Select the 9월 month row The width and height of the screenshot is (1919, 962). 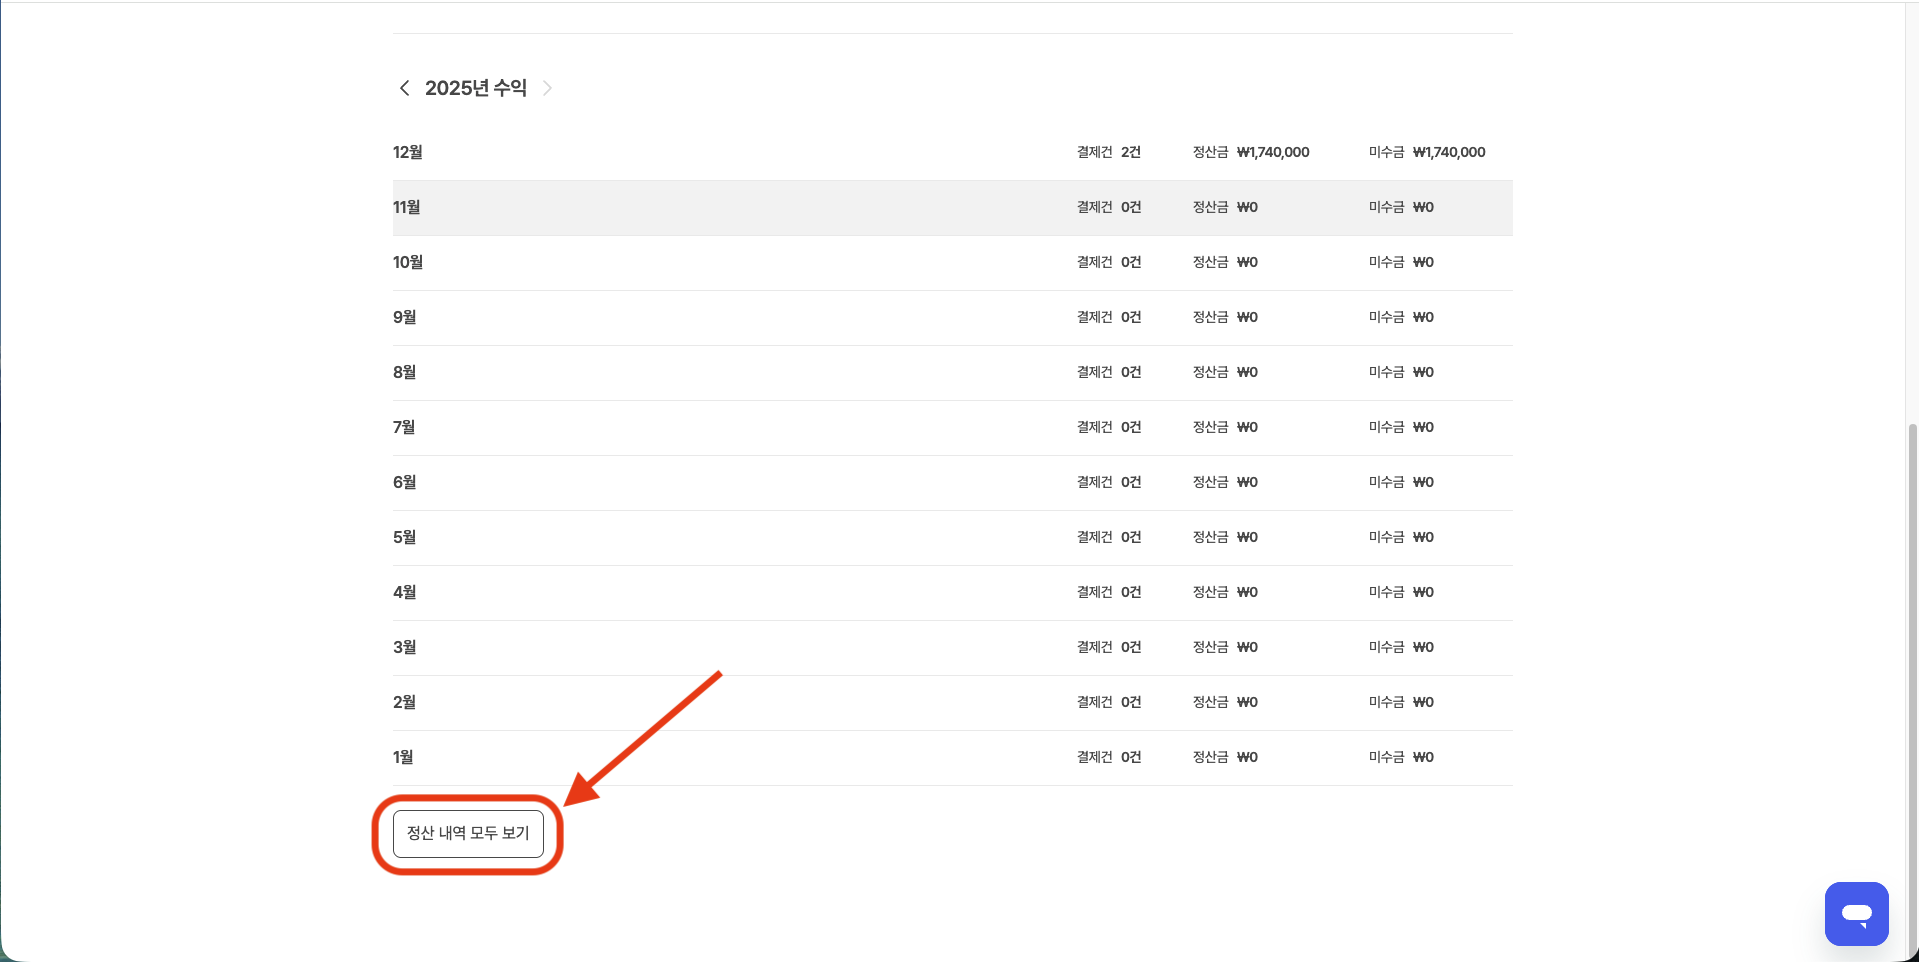[404, 317]
